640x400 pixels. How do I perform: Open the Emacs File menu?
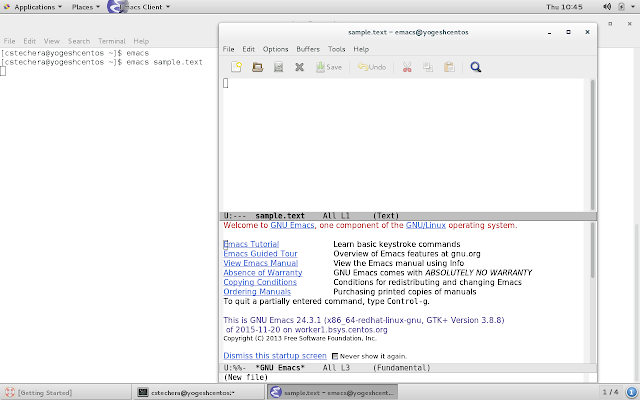[229, 49]
